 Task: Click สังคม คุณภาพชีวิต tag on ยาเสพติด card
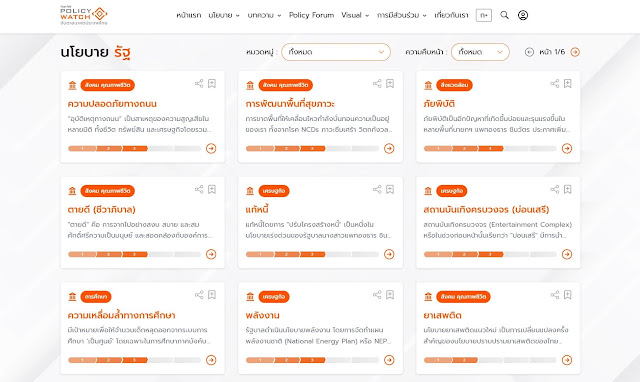[463, 297]
